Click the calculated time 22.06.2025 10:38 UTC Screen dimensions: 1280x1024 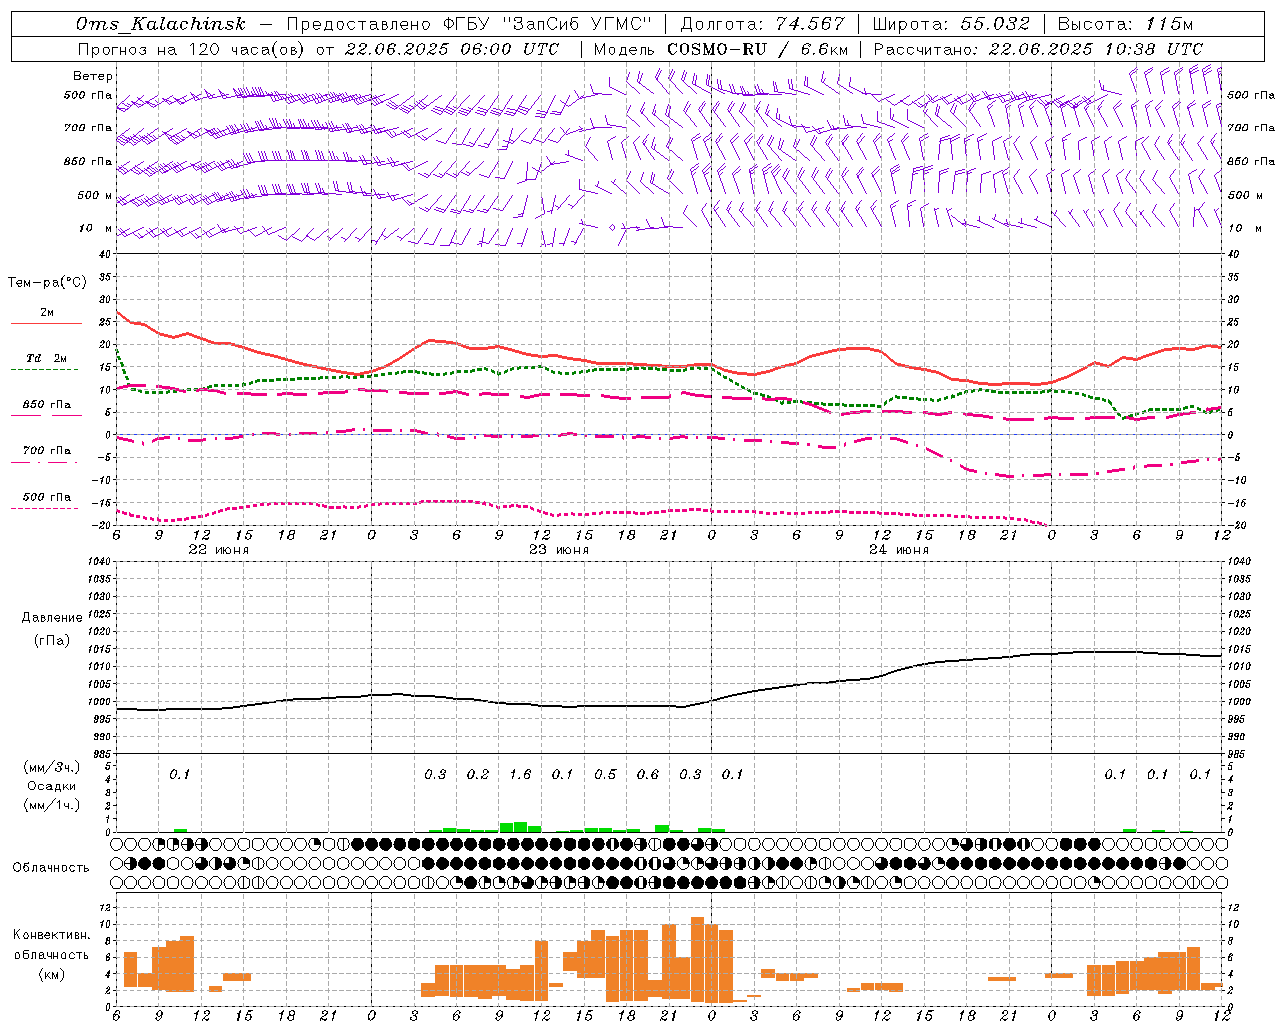point(1096,49)
